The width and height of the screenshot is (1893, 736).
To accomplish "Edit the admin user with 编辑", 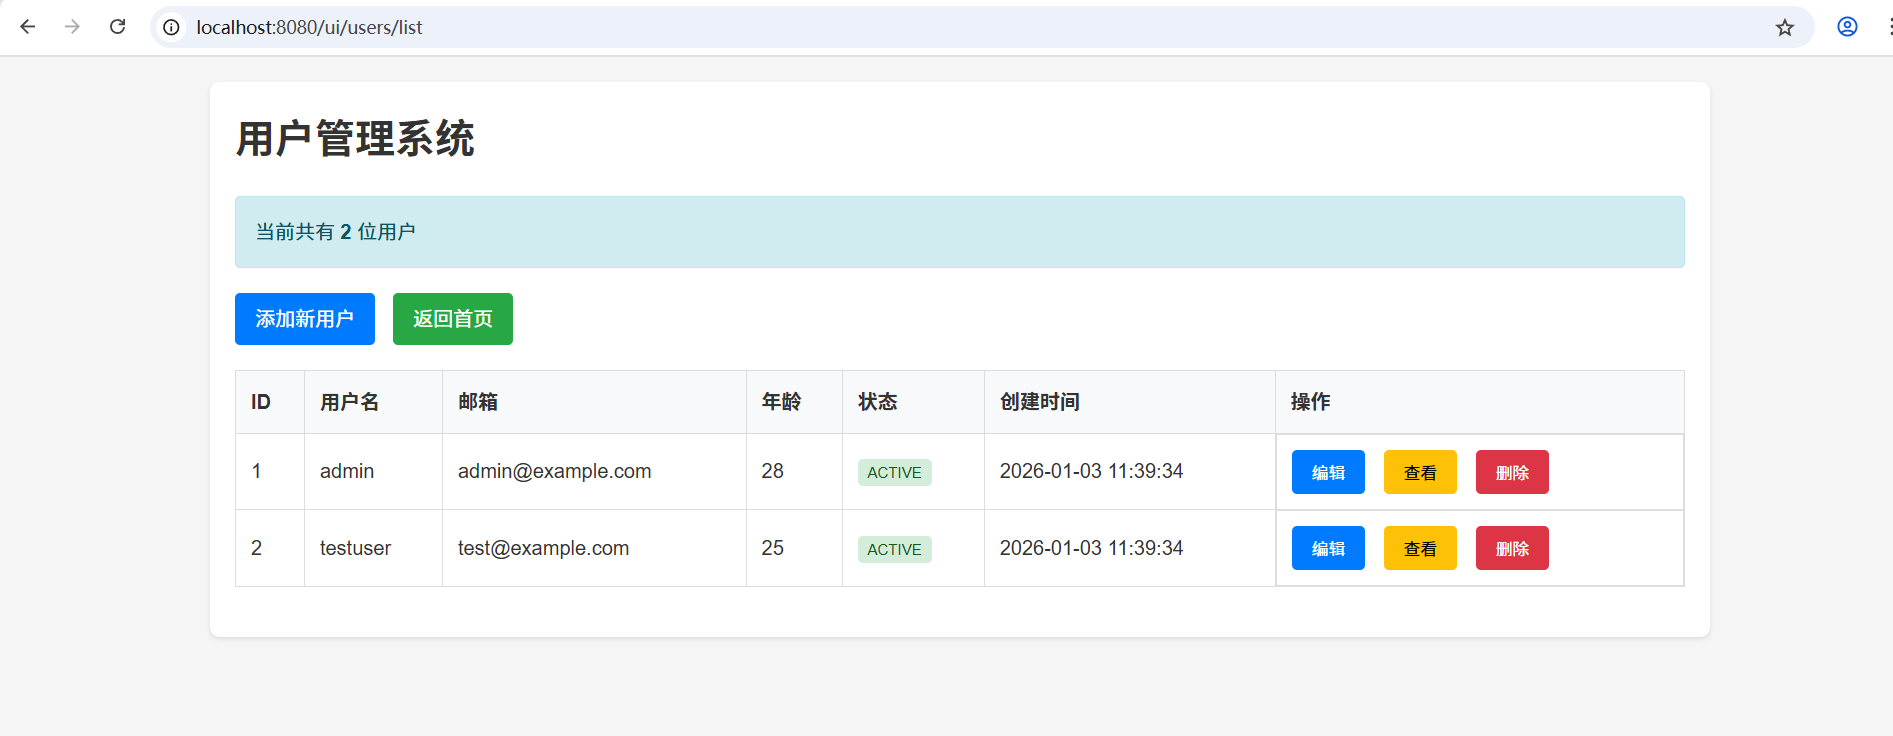I will (1328, 472).
